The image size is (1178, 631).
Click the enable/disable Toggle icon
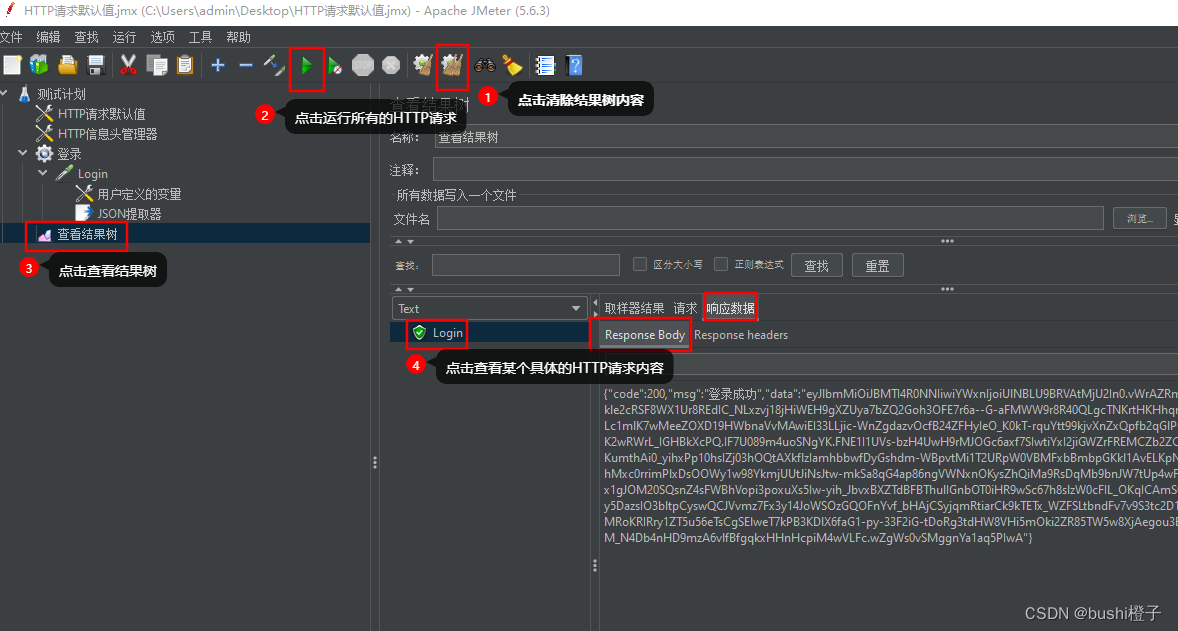[x=273, y=65]
